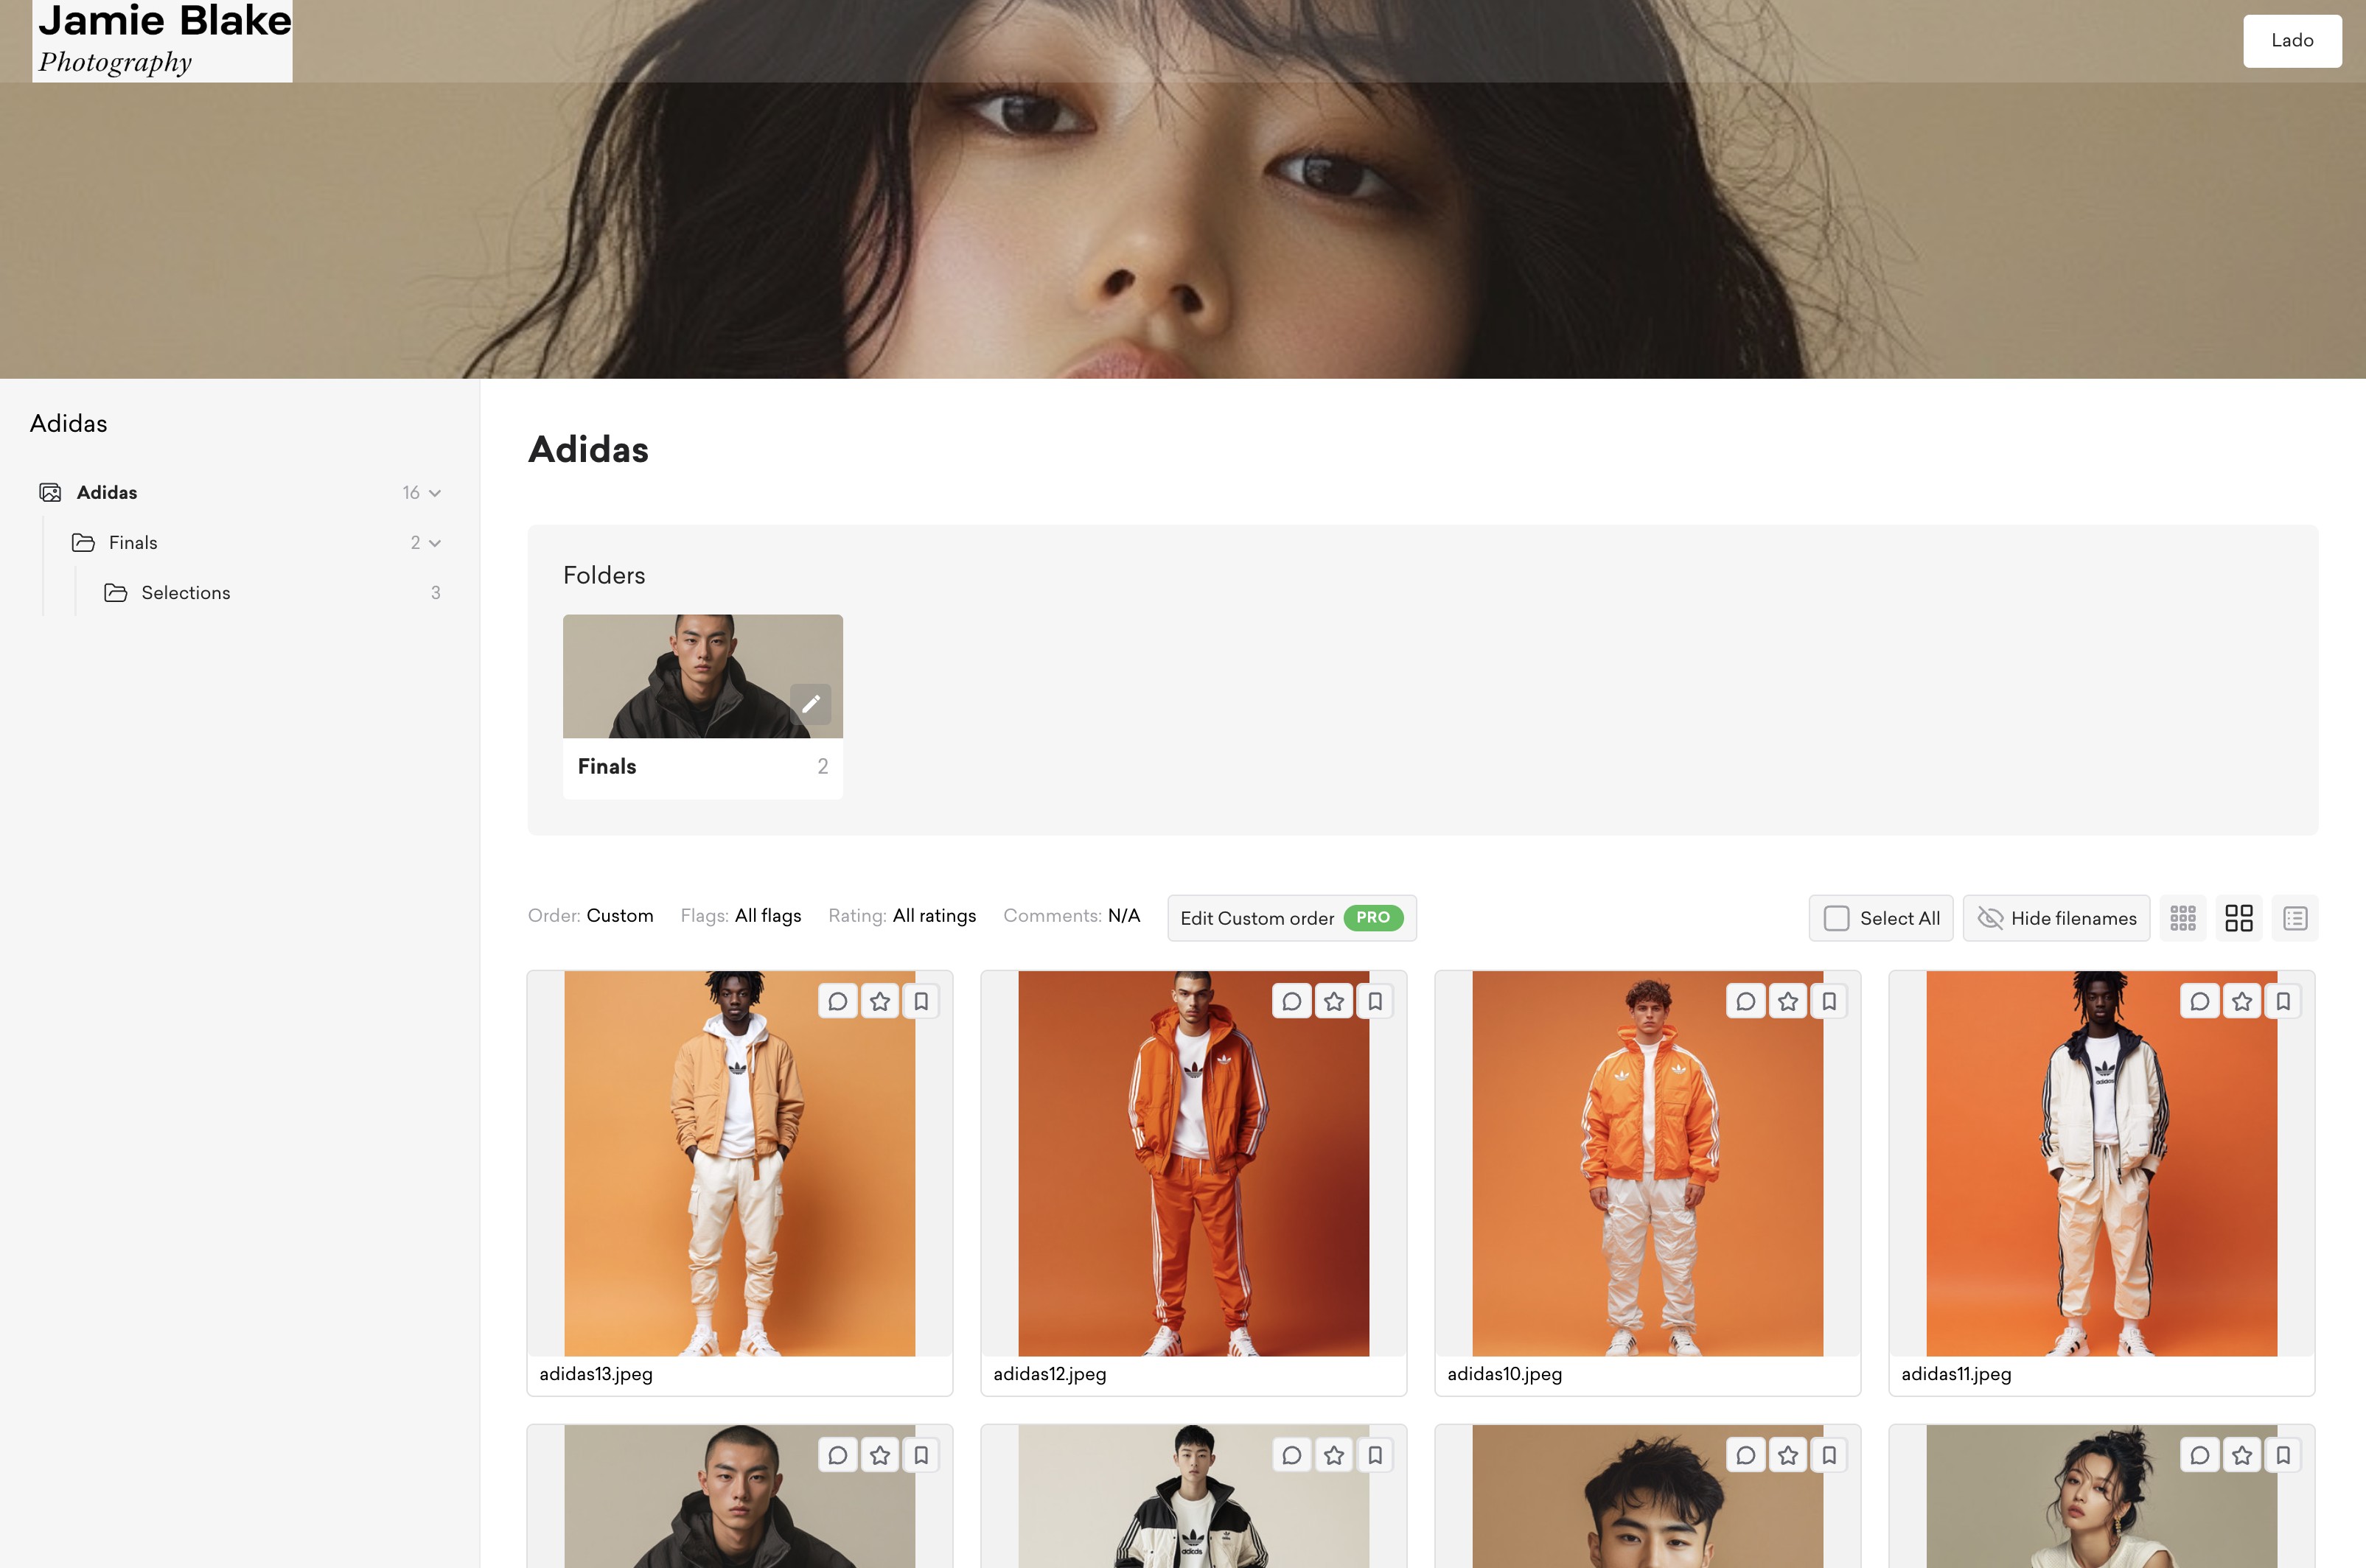Tick the Select All checkbox
The height and width of the screenshot is (1568, 2366).
coord(1836,918)
